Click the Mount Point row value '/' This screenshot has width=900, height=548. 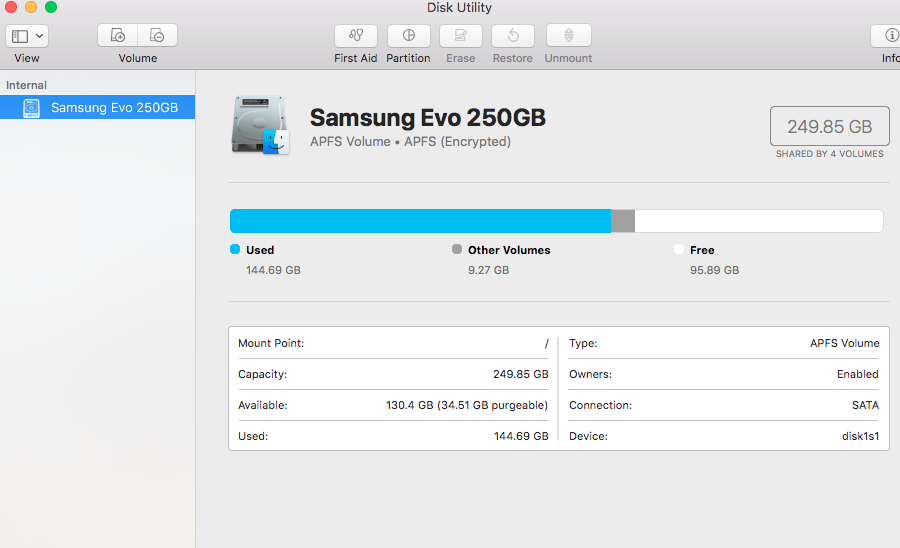[x=546, y=343]
